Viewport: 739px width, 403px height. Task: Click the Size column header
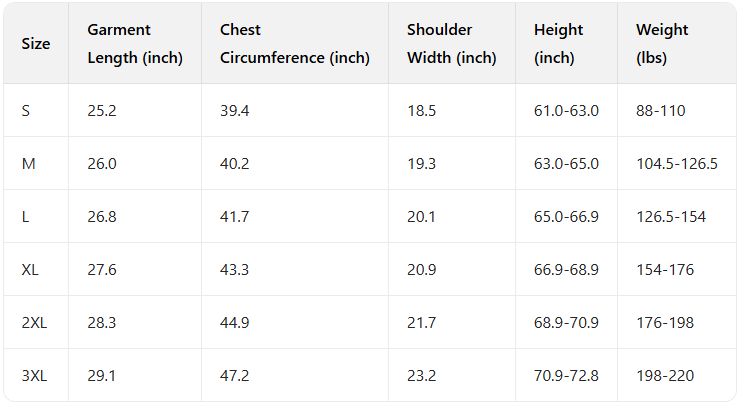tap(35, 44)
